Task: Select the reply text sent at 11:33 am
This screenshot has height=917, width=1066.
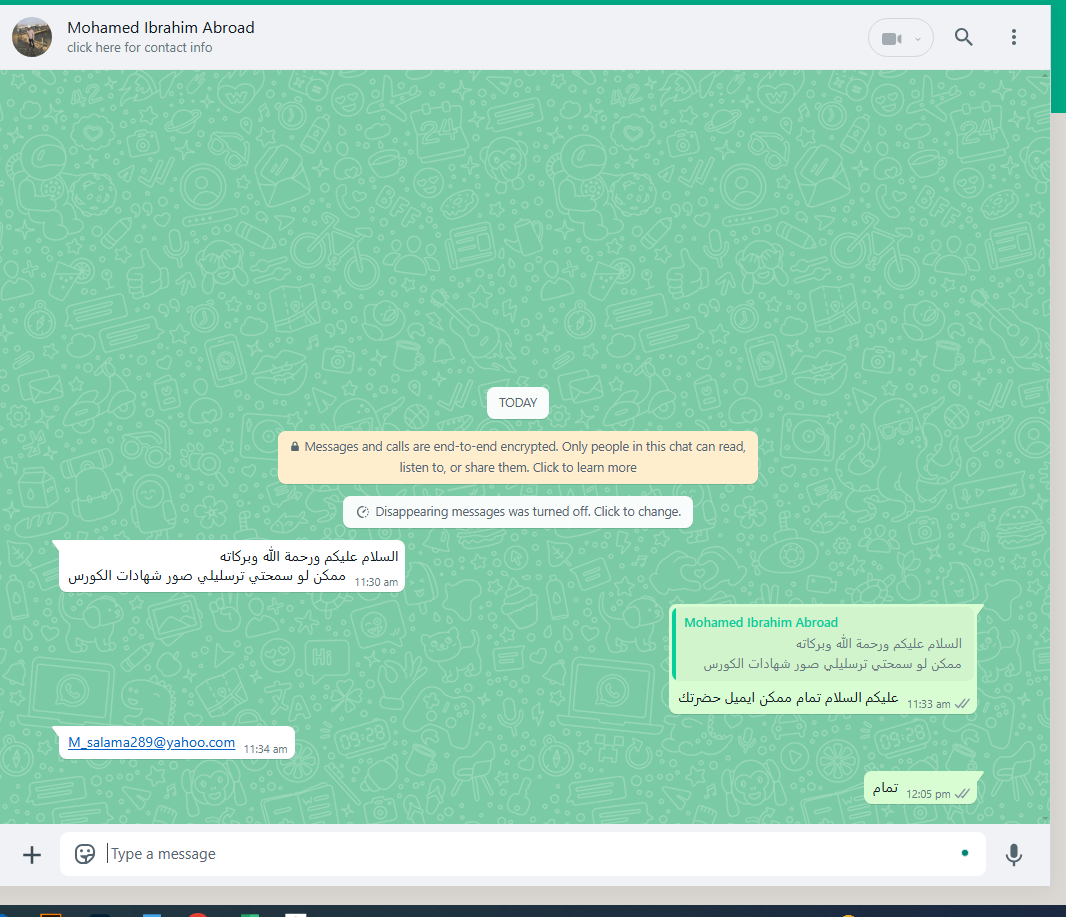Action: coord(789,697)
